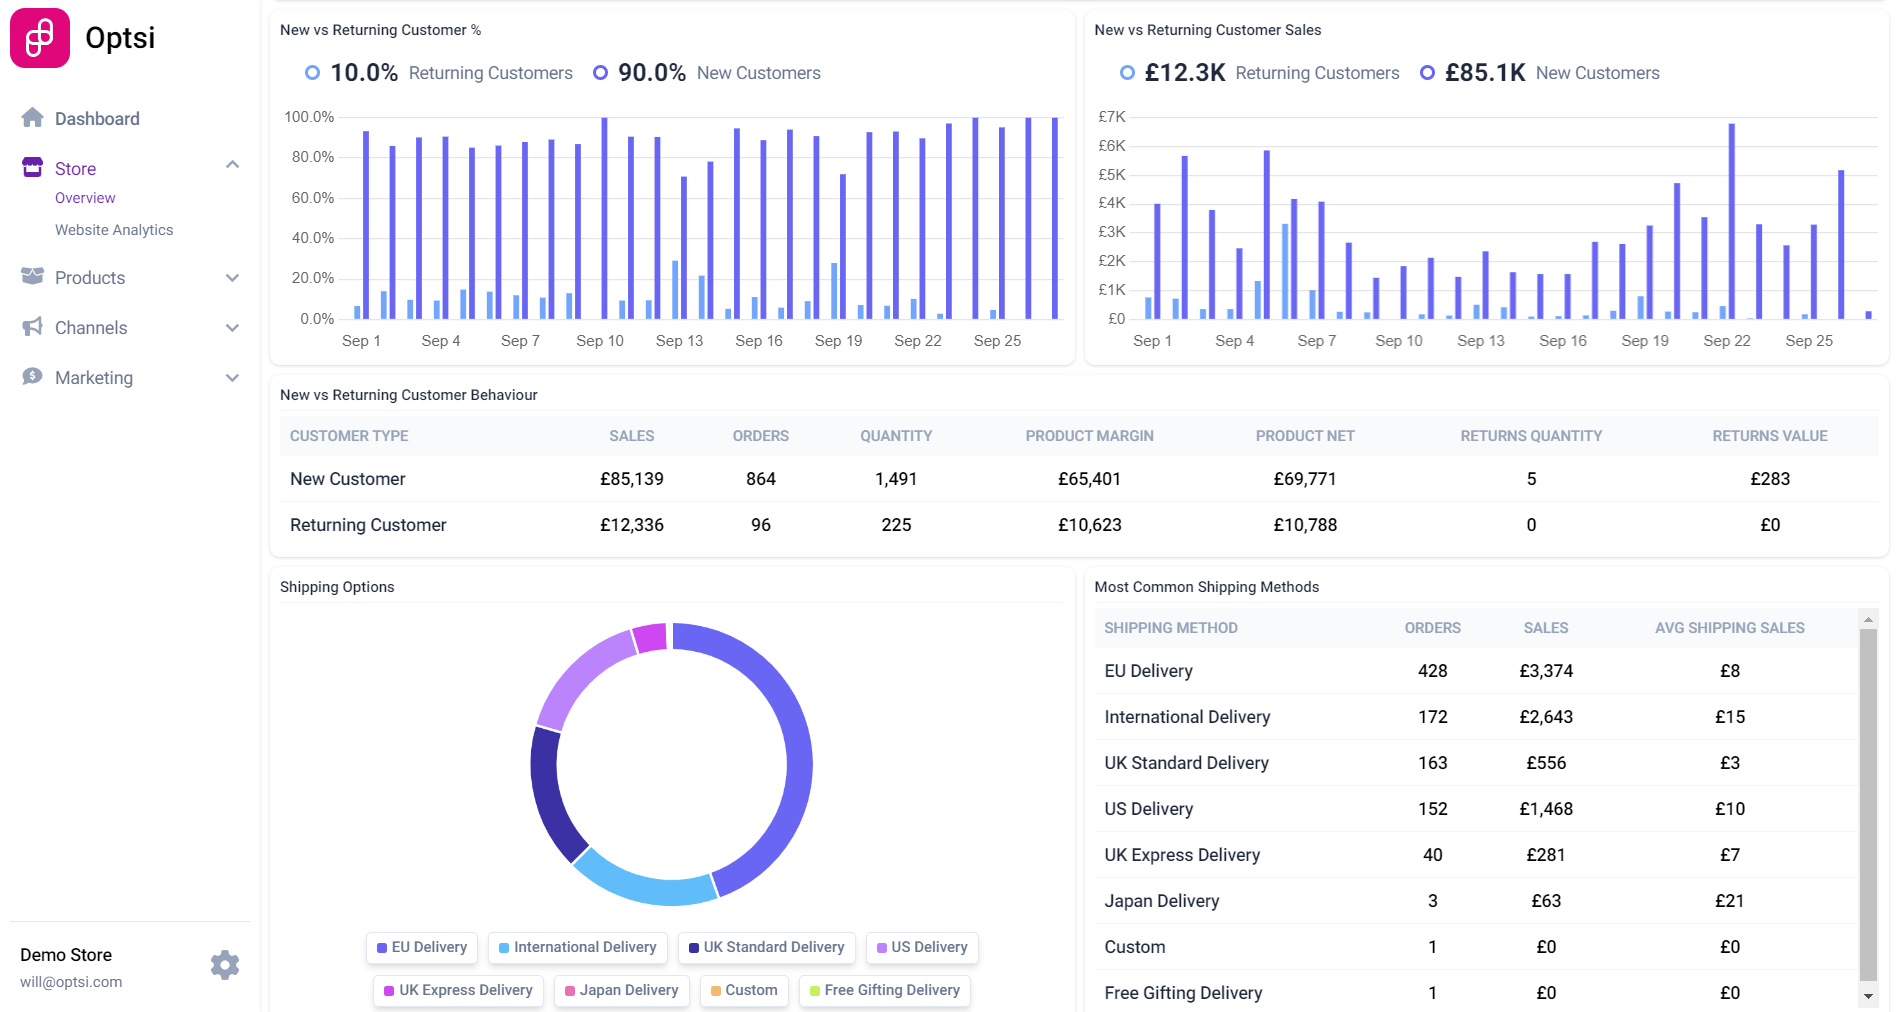Click the shipping methods table scrollbar thumb

[x=1867, y=805]
